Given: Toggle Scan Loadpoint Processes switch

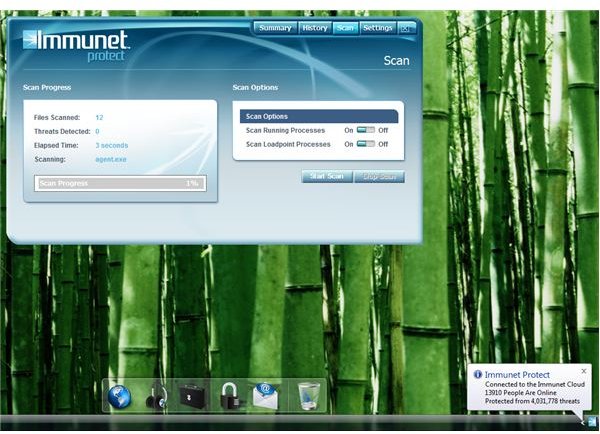Looking at the screenshot, I should 365,144.
